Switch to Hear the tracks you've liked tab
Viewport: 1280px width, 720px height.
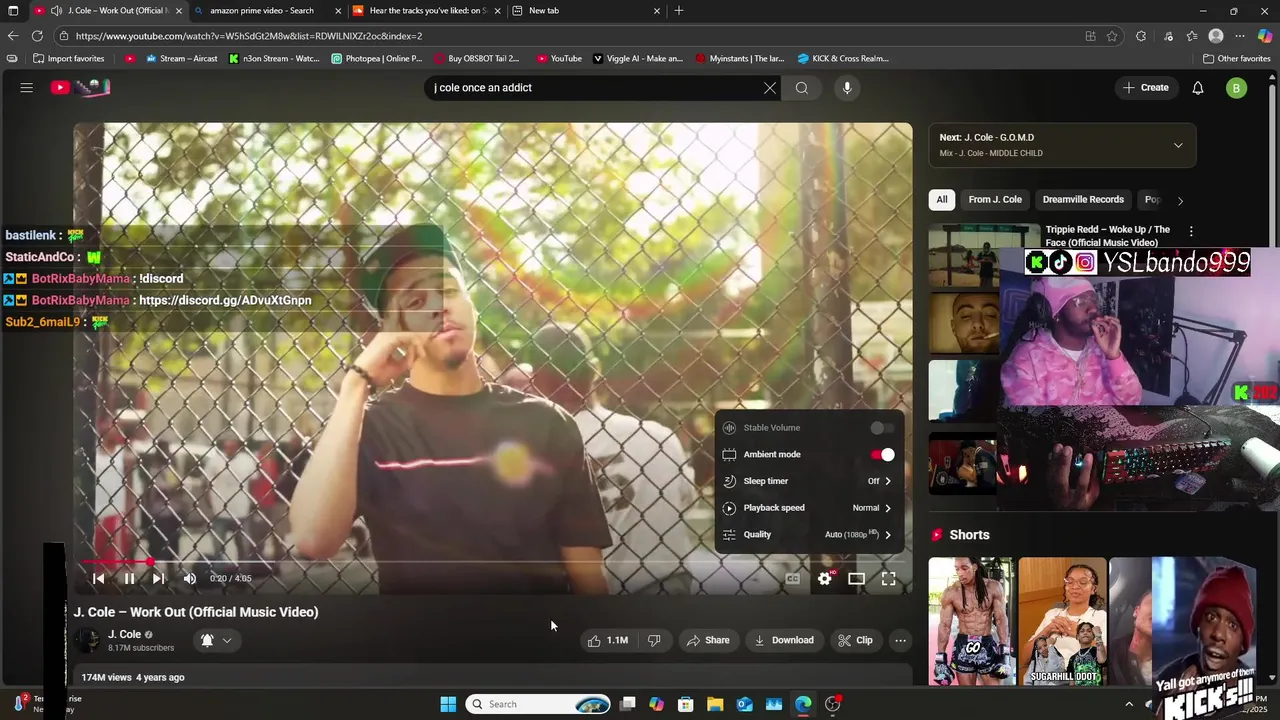427,10
